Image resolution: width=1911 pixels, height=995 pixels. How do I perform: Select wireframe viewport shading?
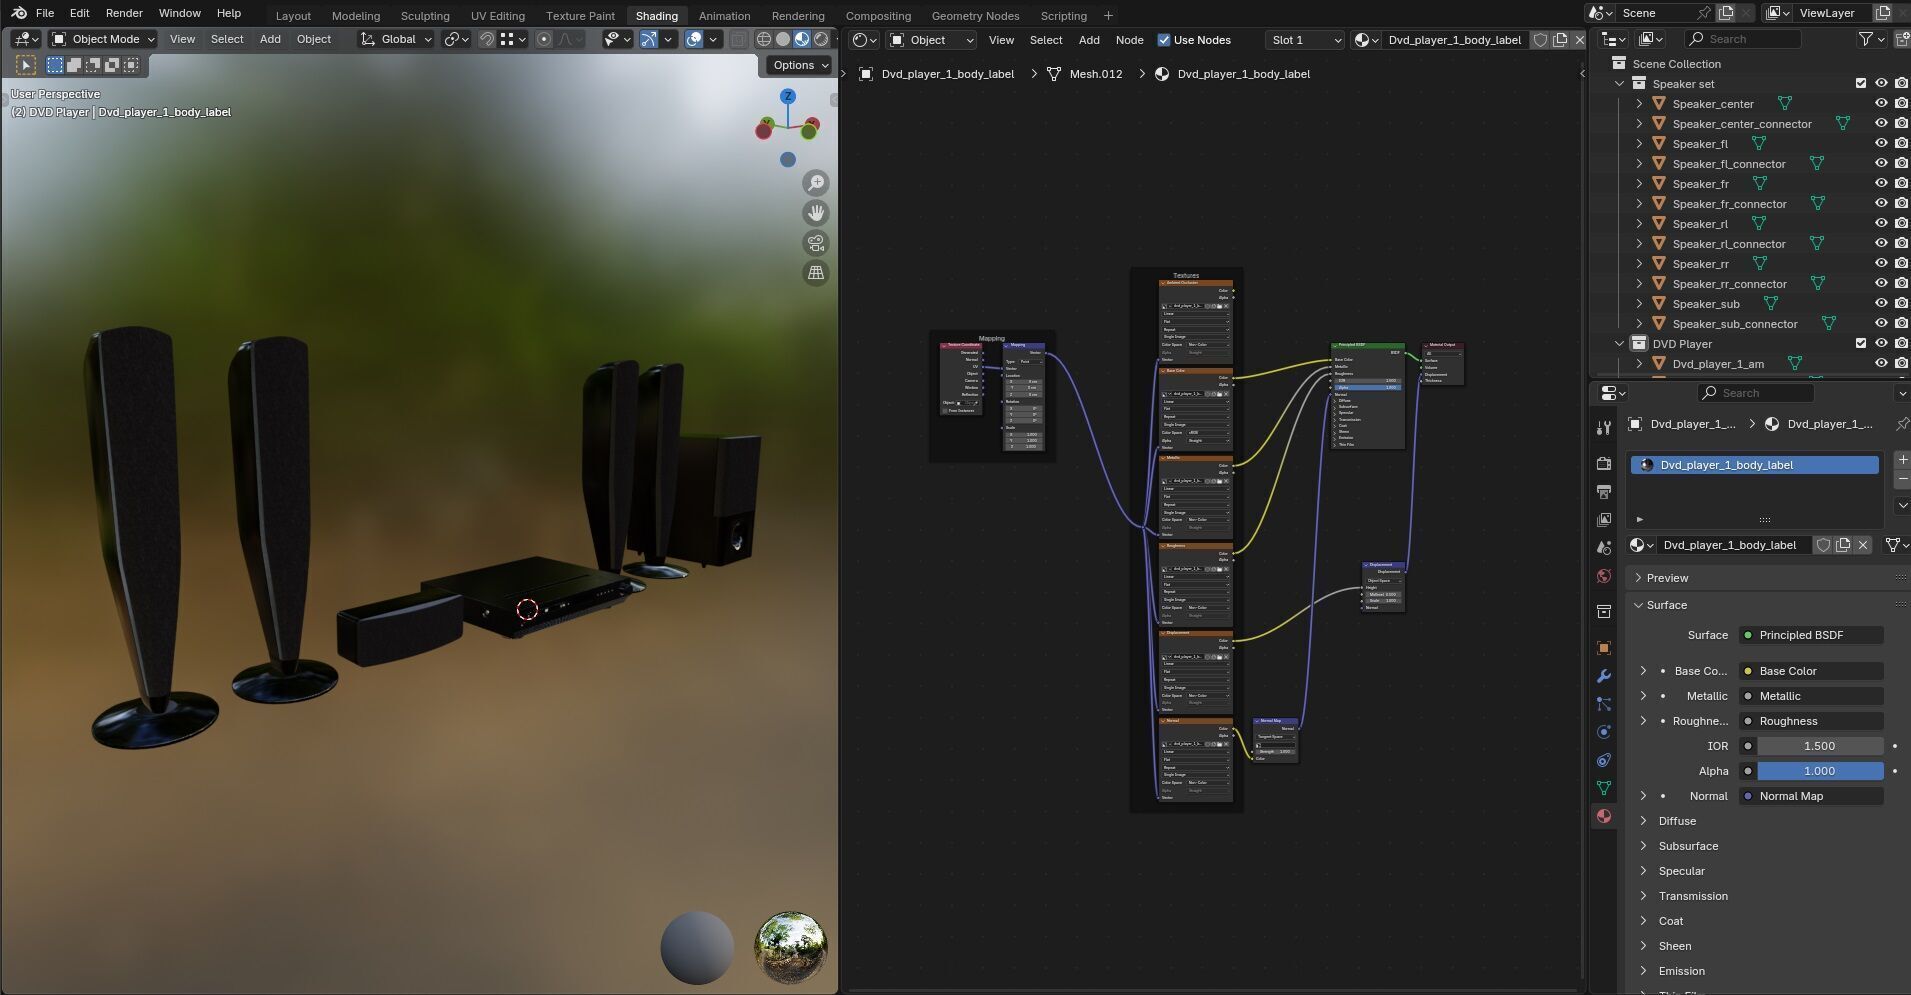764,39
